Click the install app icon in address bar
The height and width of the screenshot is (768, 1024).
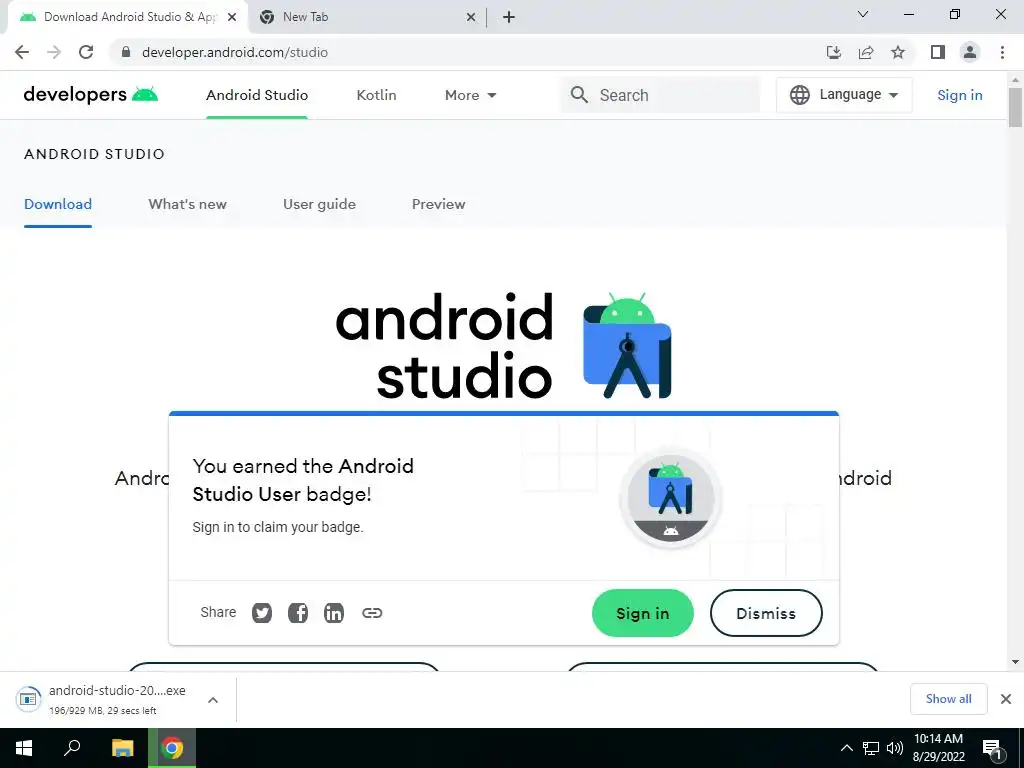(x=834, y=52)
